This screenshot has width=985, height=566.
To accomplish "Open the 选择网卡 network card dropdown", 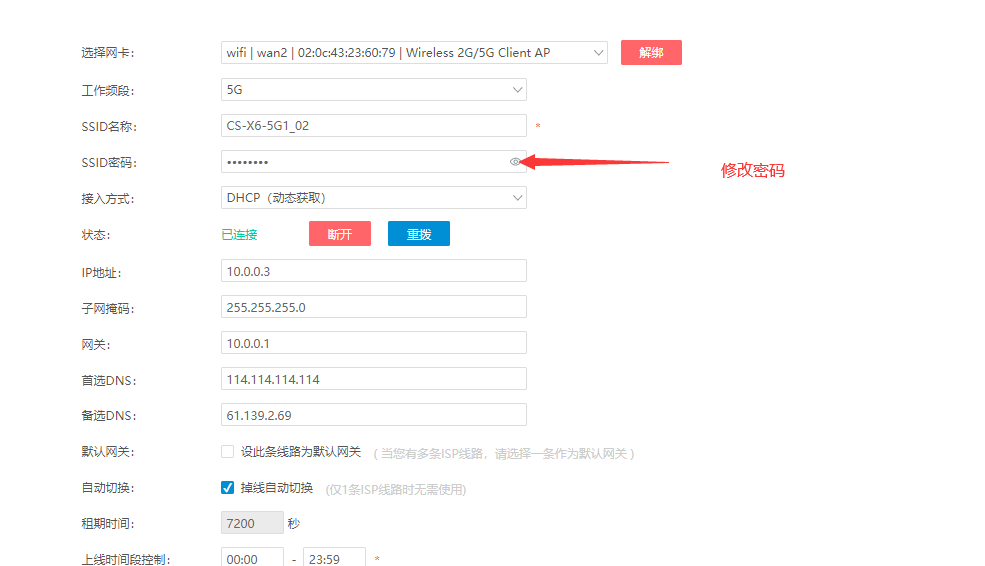I will click(414, 53).
